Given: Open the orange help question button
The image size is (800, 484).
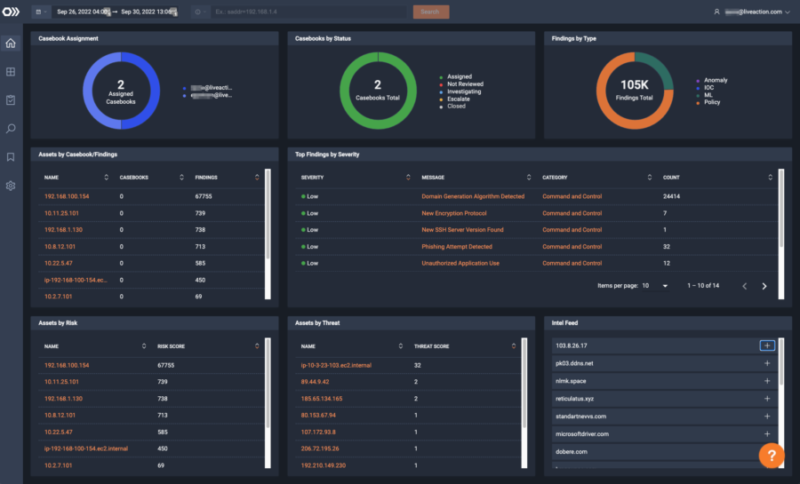Looking at the screenshot, I should point(771,455).
